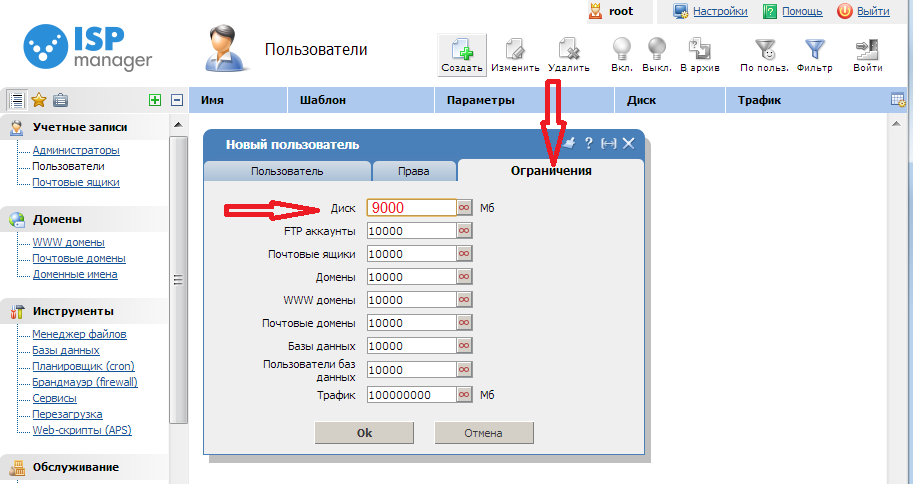Switch to the Права tab
Screen dimensions: 913x484
tap(413, 171)
